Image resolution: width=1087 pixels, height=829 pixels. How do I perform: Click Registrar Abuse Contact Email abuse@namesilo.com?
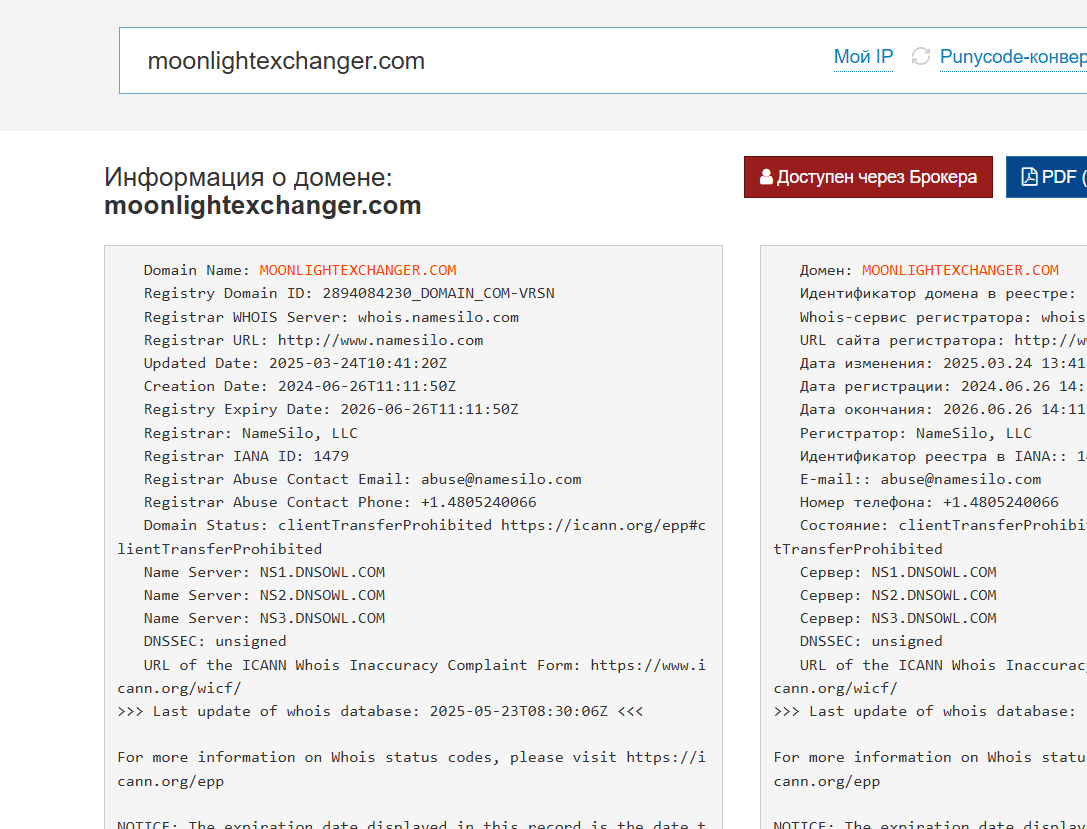tap(363, 479)
